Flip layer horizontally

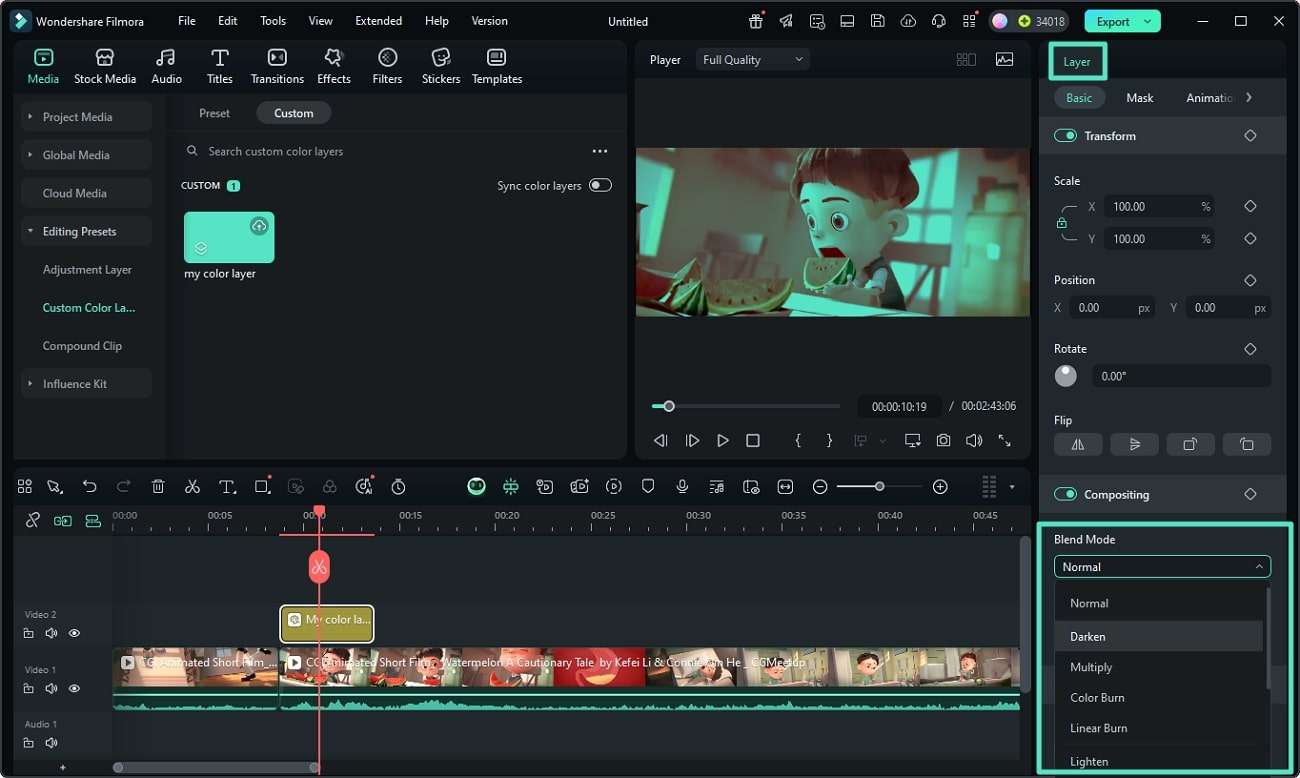click(1078, 445)
